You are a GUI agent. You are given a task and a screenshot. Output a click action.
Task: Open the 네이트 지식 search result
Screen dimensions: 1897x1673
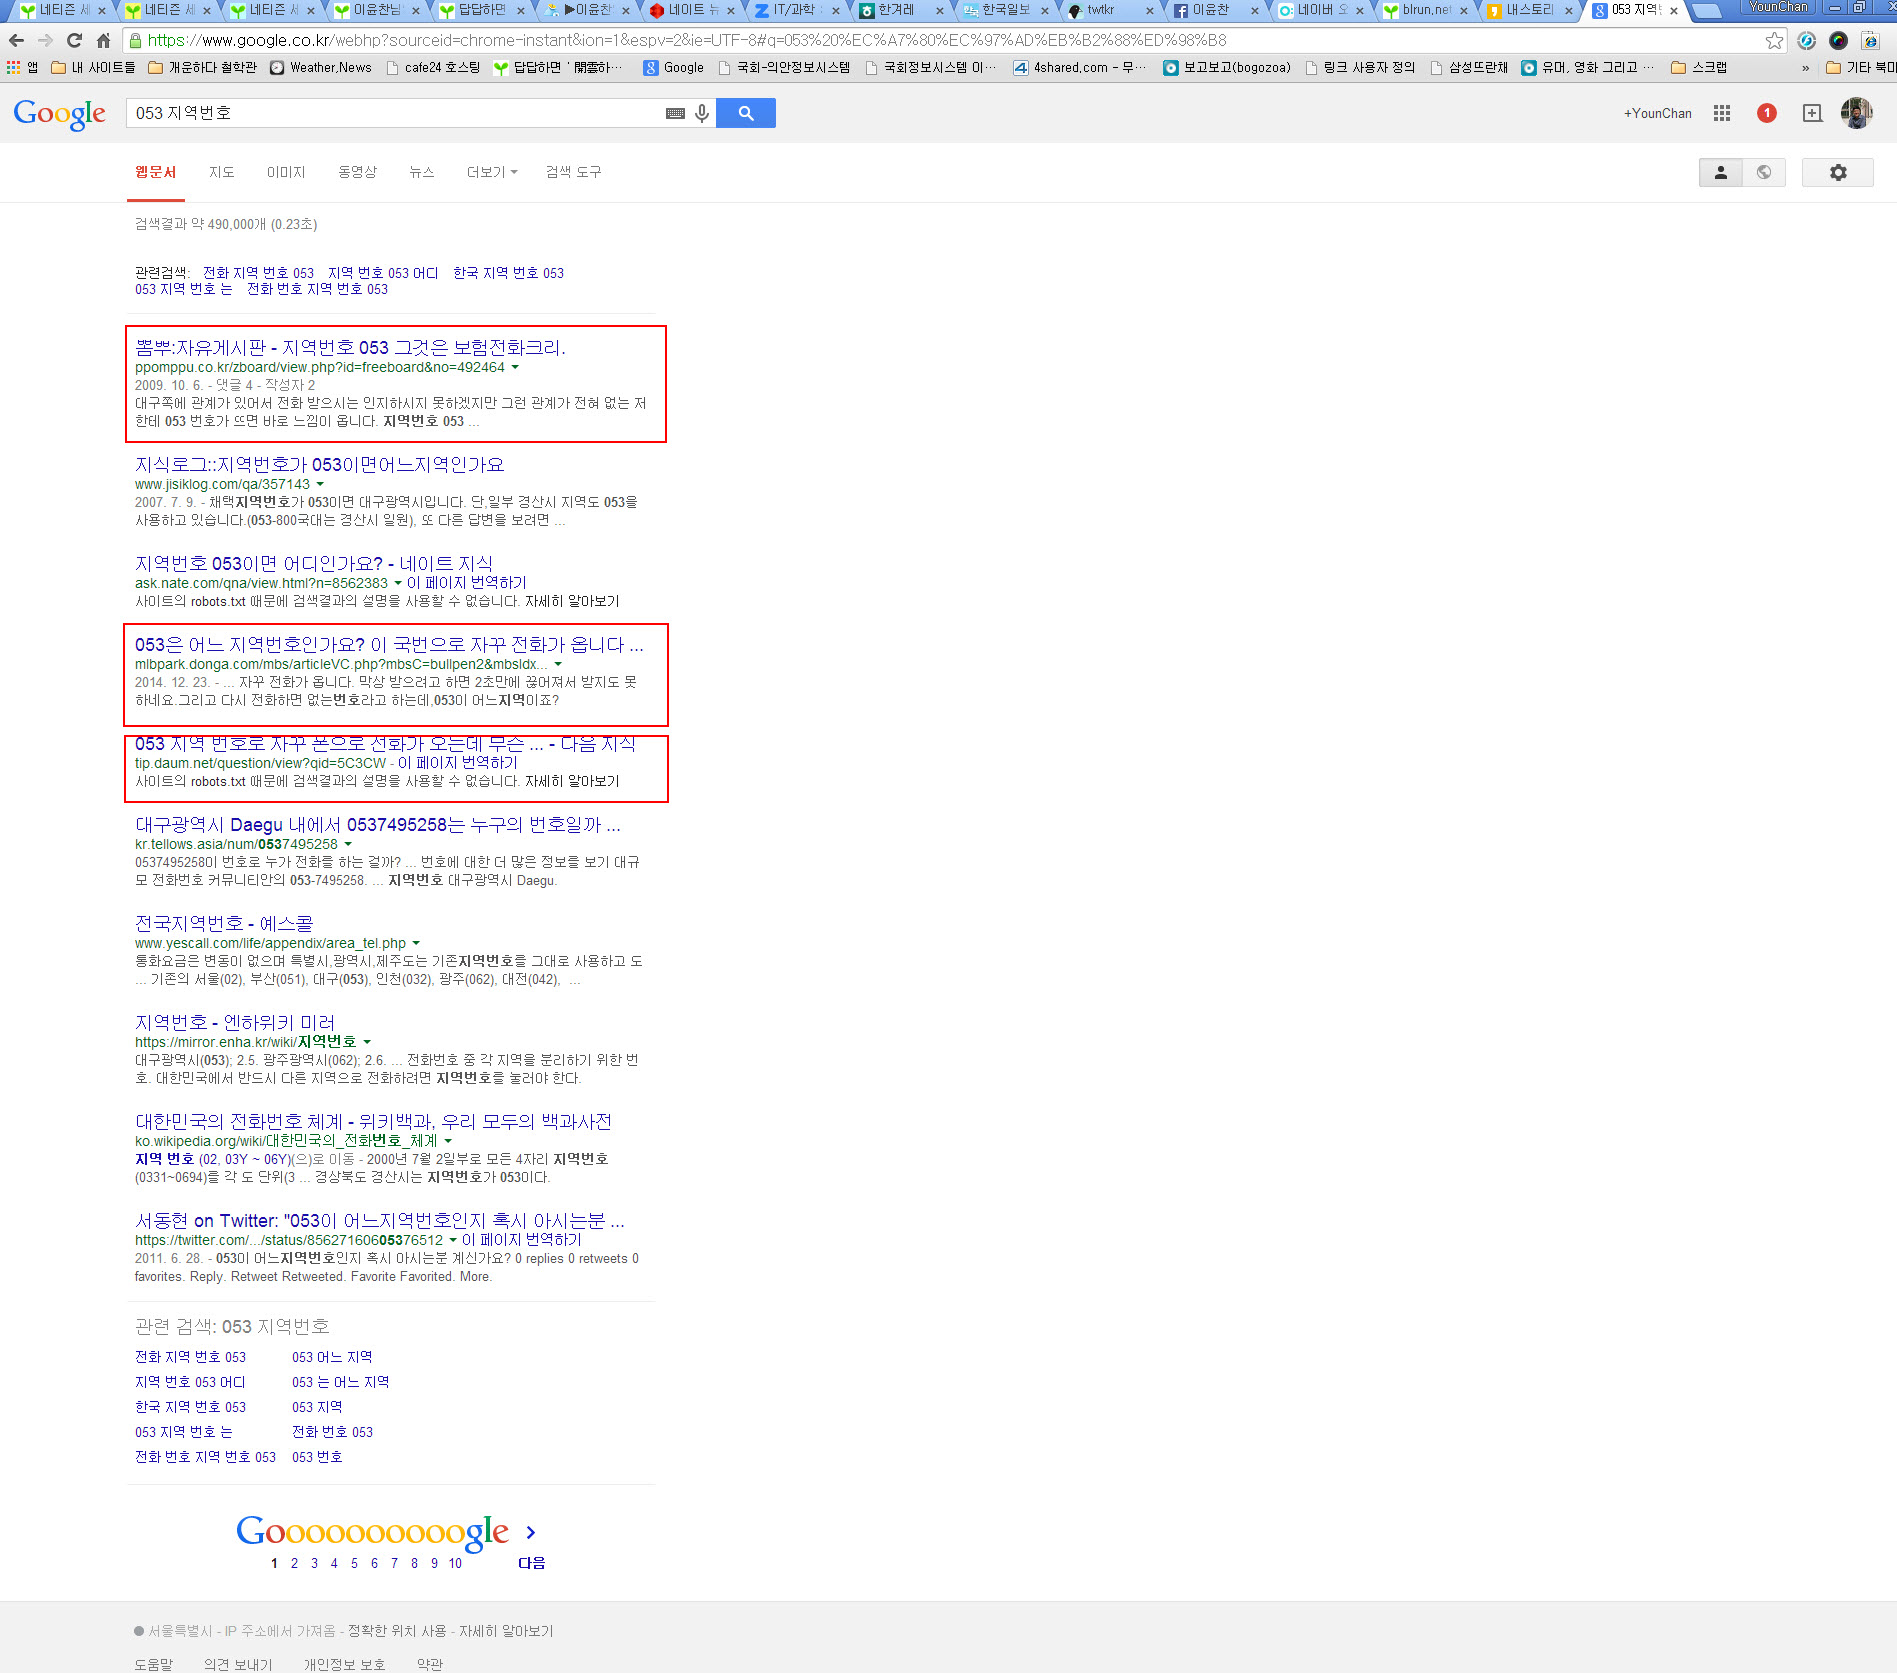314,564
